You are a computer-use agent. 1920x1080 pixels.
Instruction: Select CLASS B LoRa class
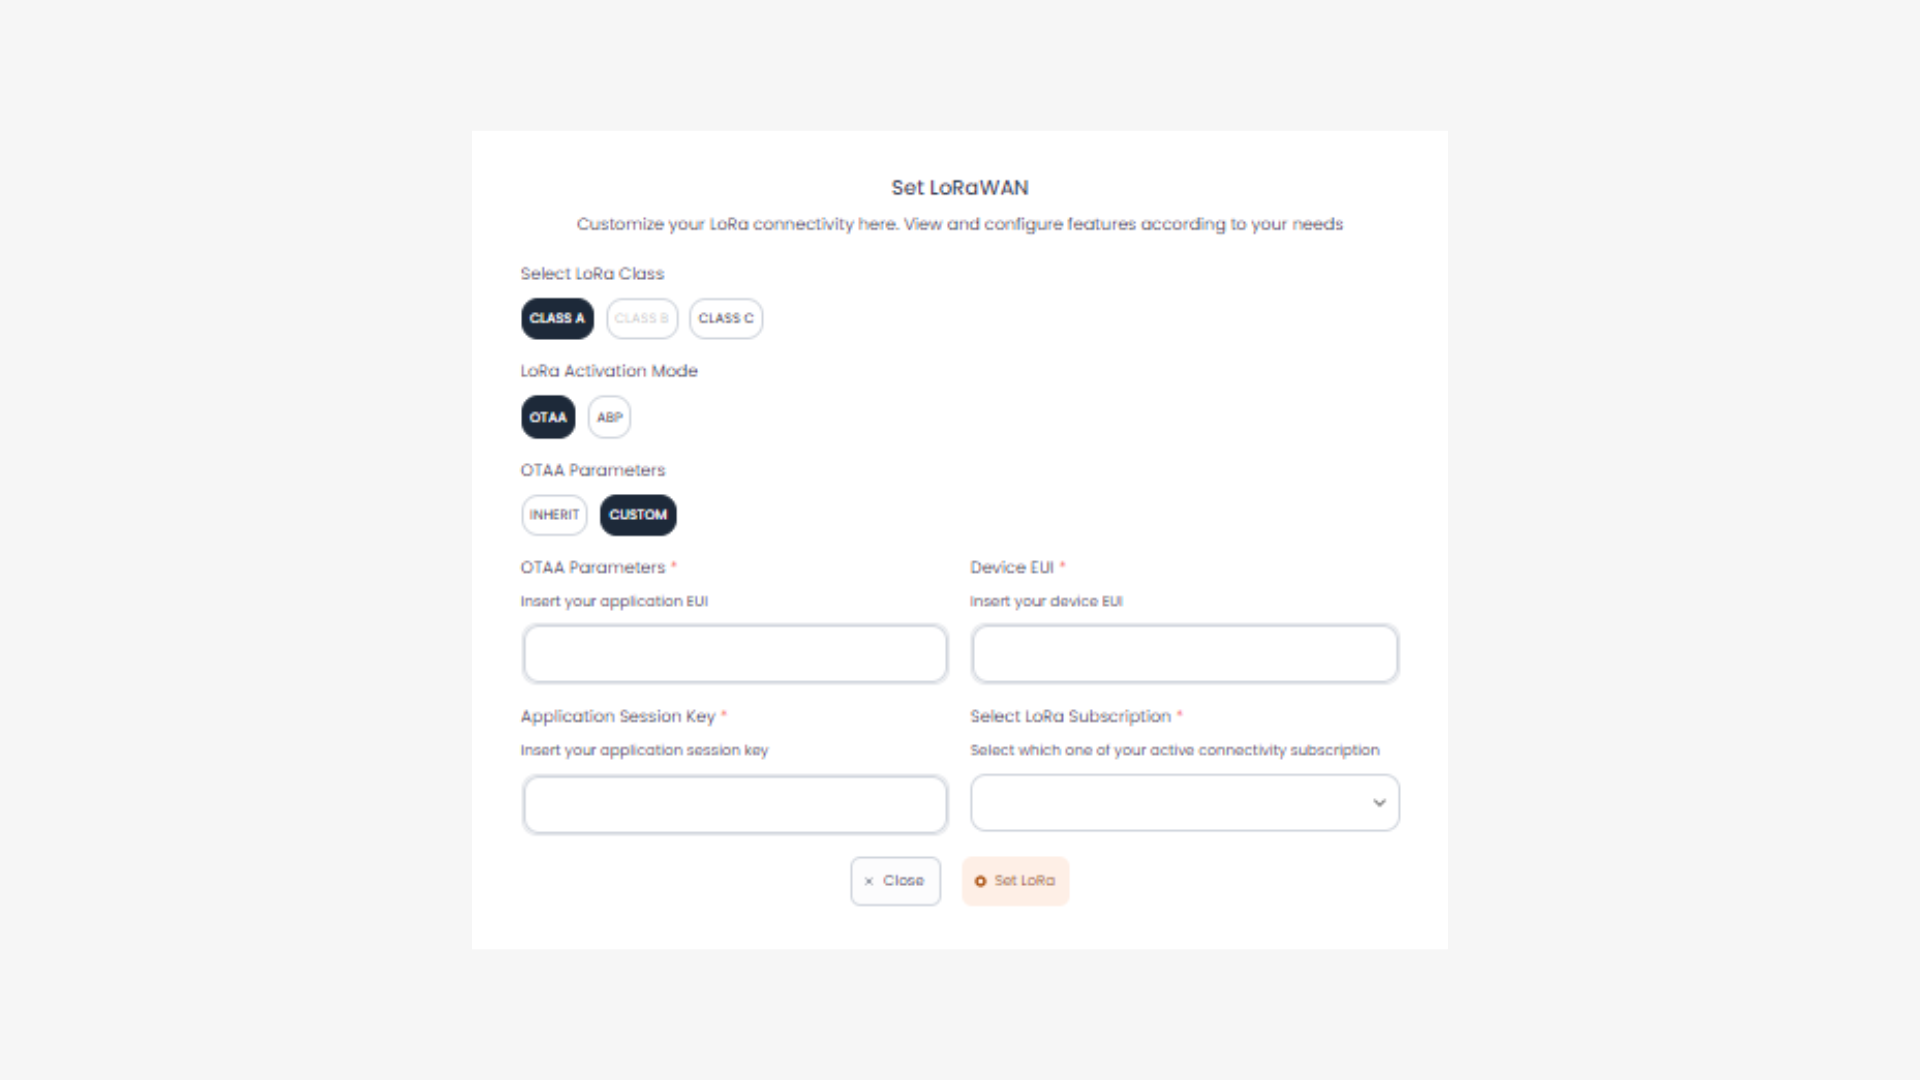(x=642, y=318)
